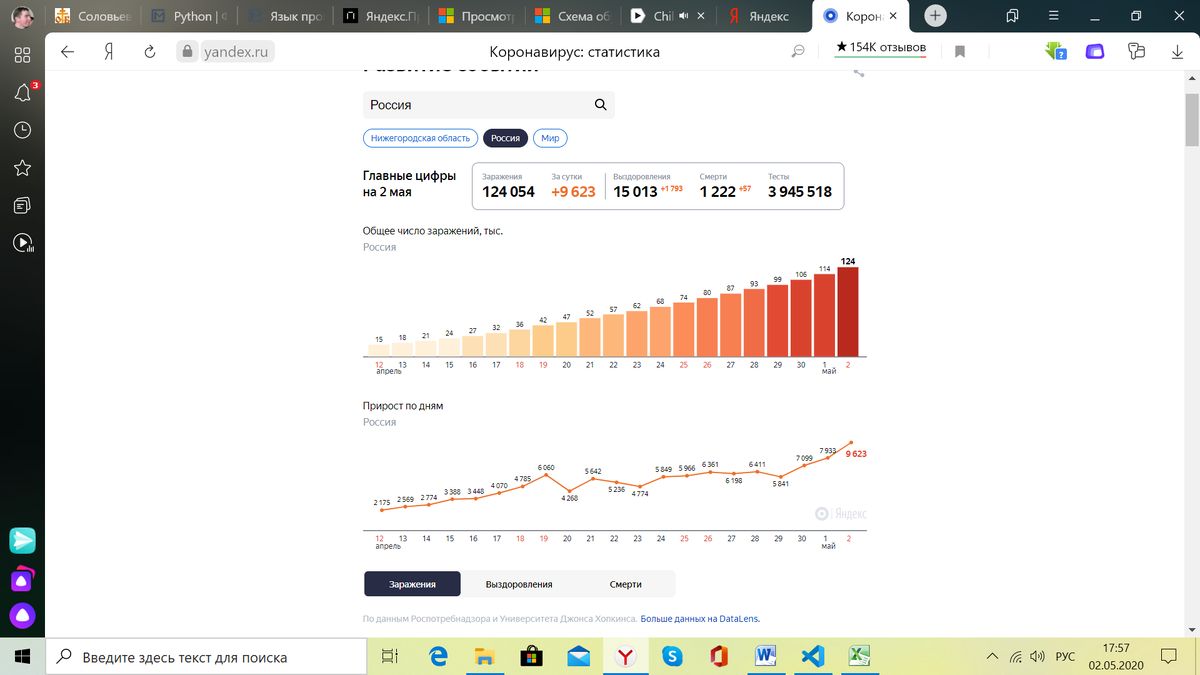The width and height of the screenshot is (1200, 675).
Task: Open notifications bell in sidebar
Action: (x=22, y=93)
